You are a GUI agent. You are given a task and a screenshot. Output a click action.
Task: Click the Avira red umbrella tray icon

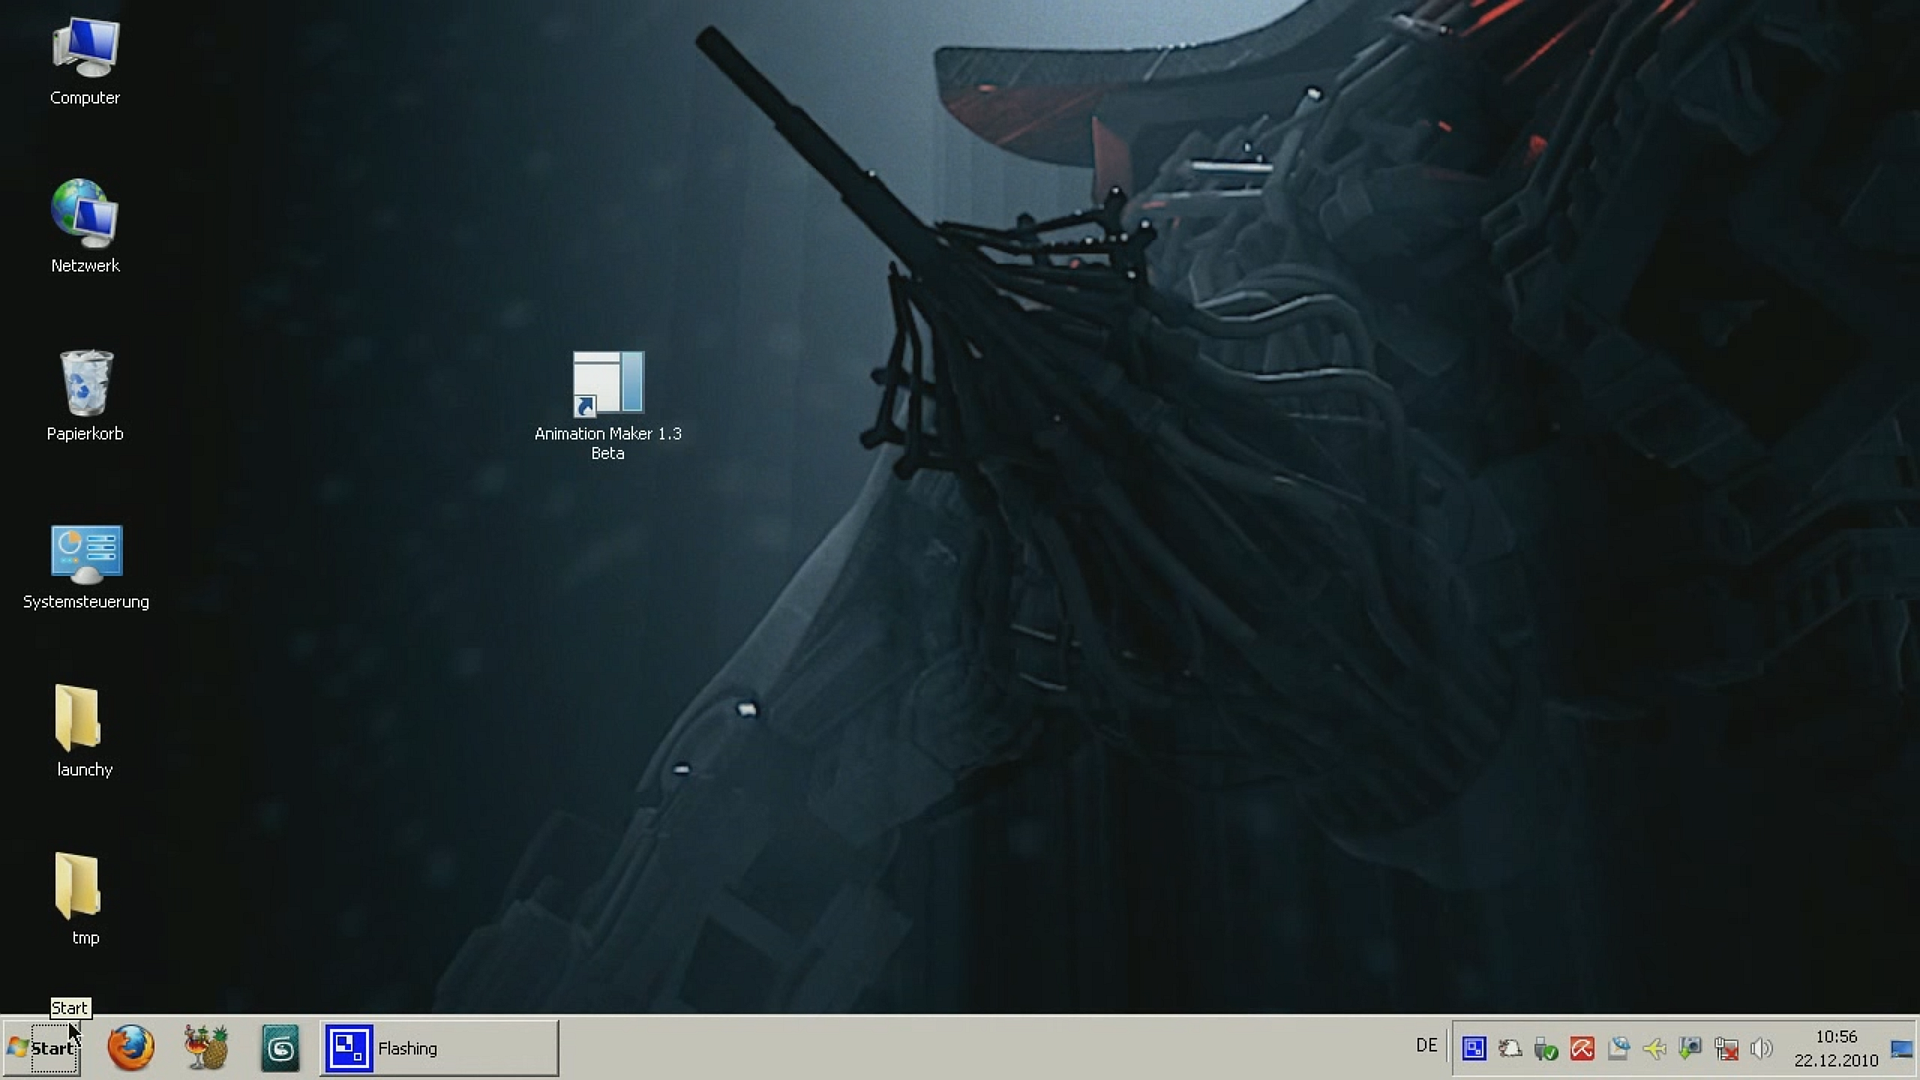coord(1582,1048)
